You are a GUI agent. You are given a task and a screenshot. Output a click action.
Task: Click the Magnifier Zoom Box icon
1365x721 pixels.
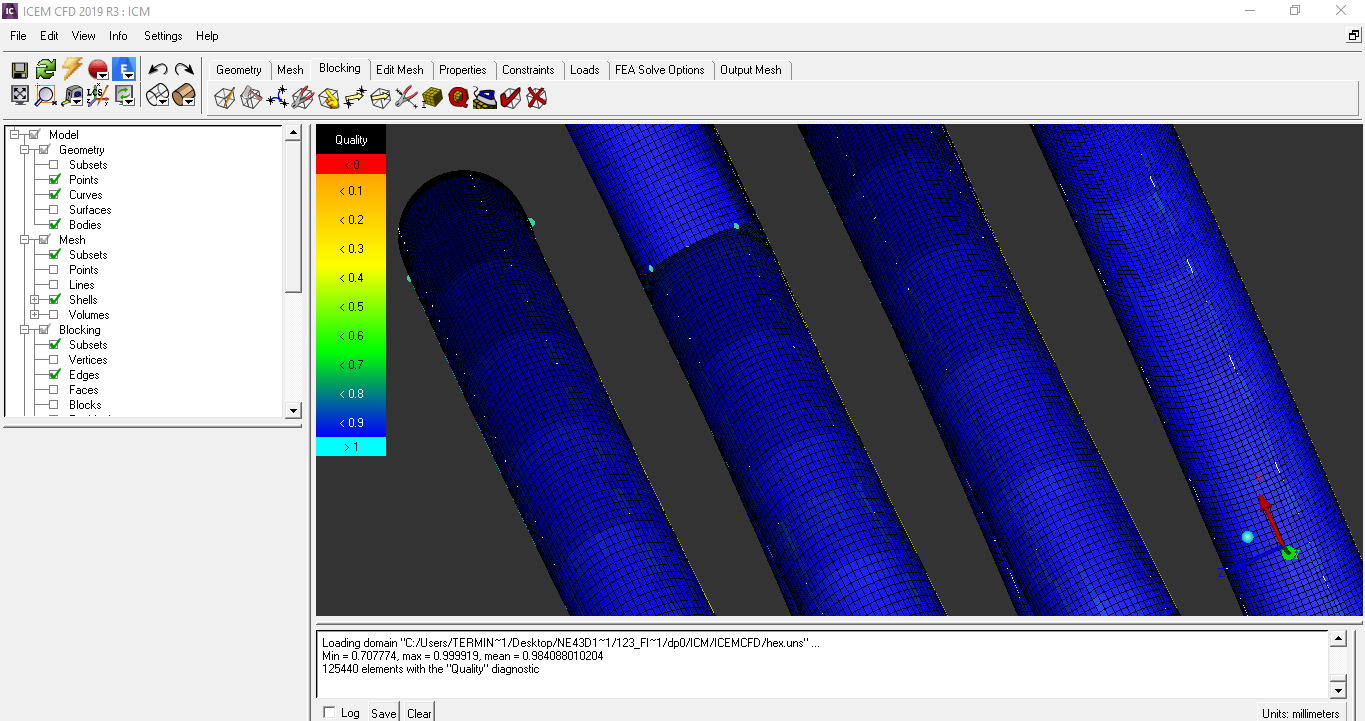45,96
